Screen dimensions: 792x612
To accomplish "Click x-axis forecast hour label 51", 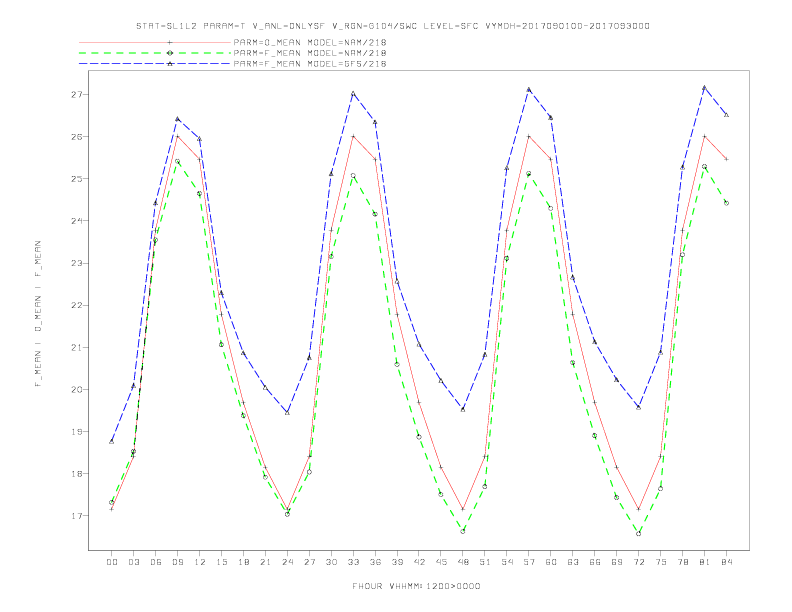I will (x=485, y=562).
